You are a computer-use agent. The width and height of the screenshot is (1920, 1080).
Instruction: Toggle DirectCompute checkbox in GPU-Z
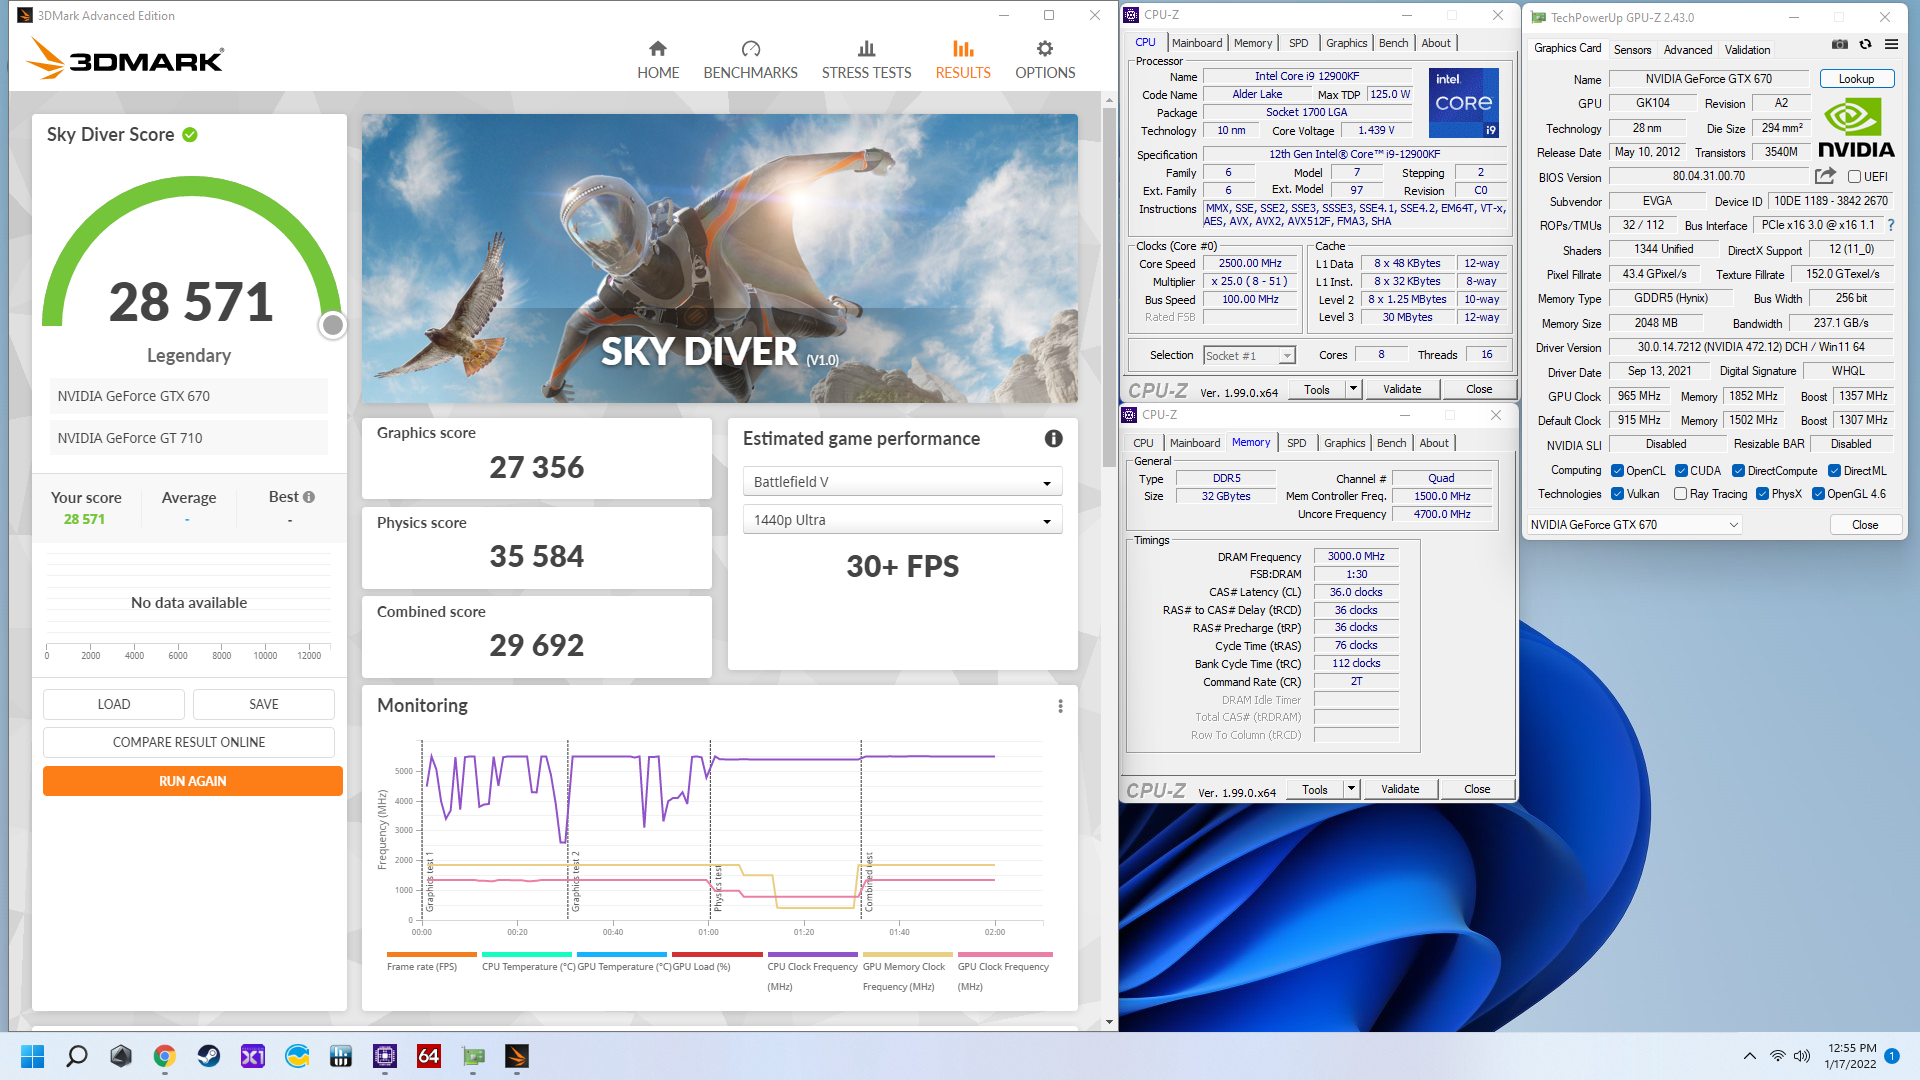click(x=1738, y=471)
